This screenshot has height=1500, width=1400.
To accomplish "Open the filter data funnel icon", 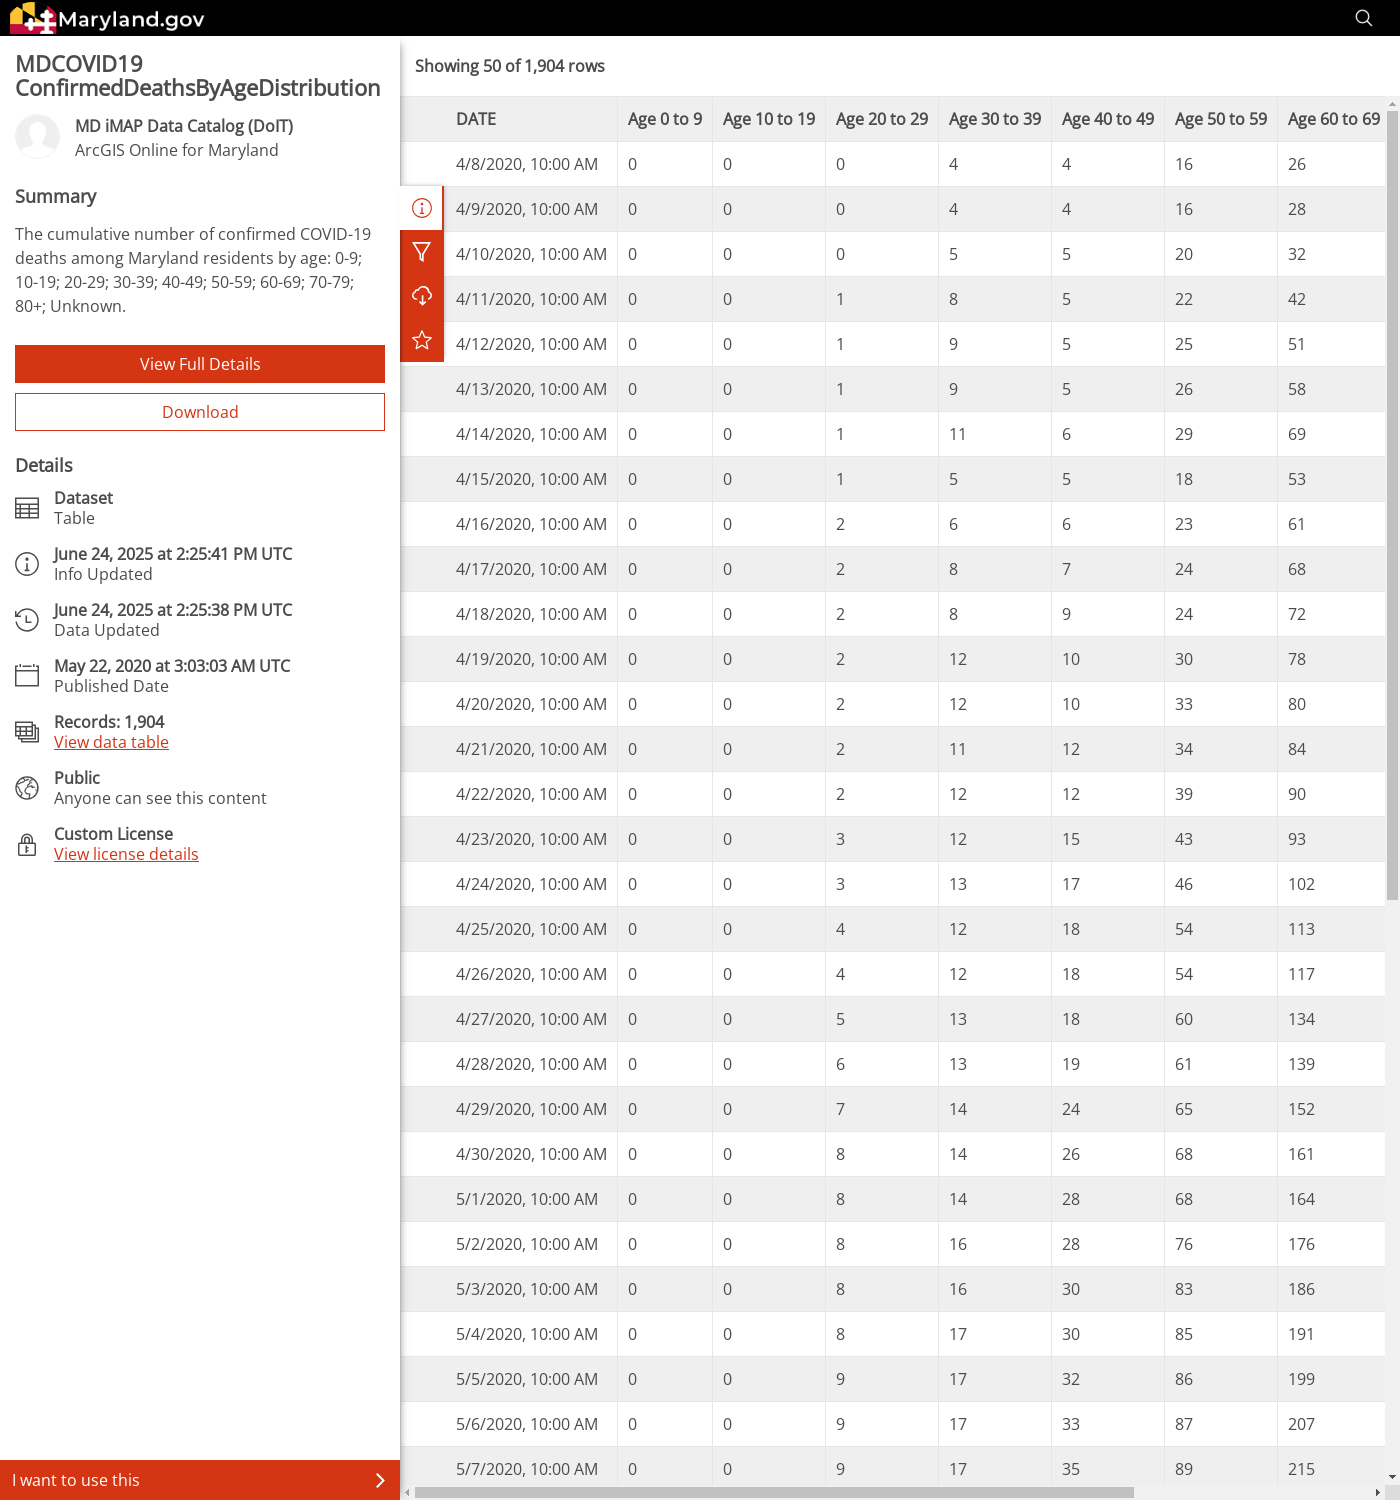I will pos(422,252).
